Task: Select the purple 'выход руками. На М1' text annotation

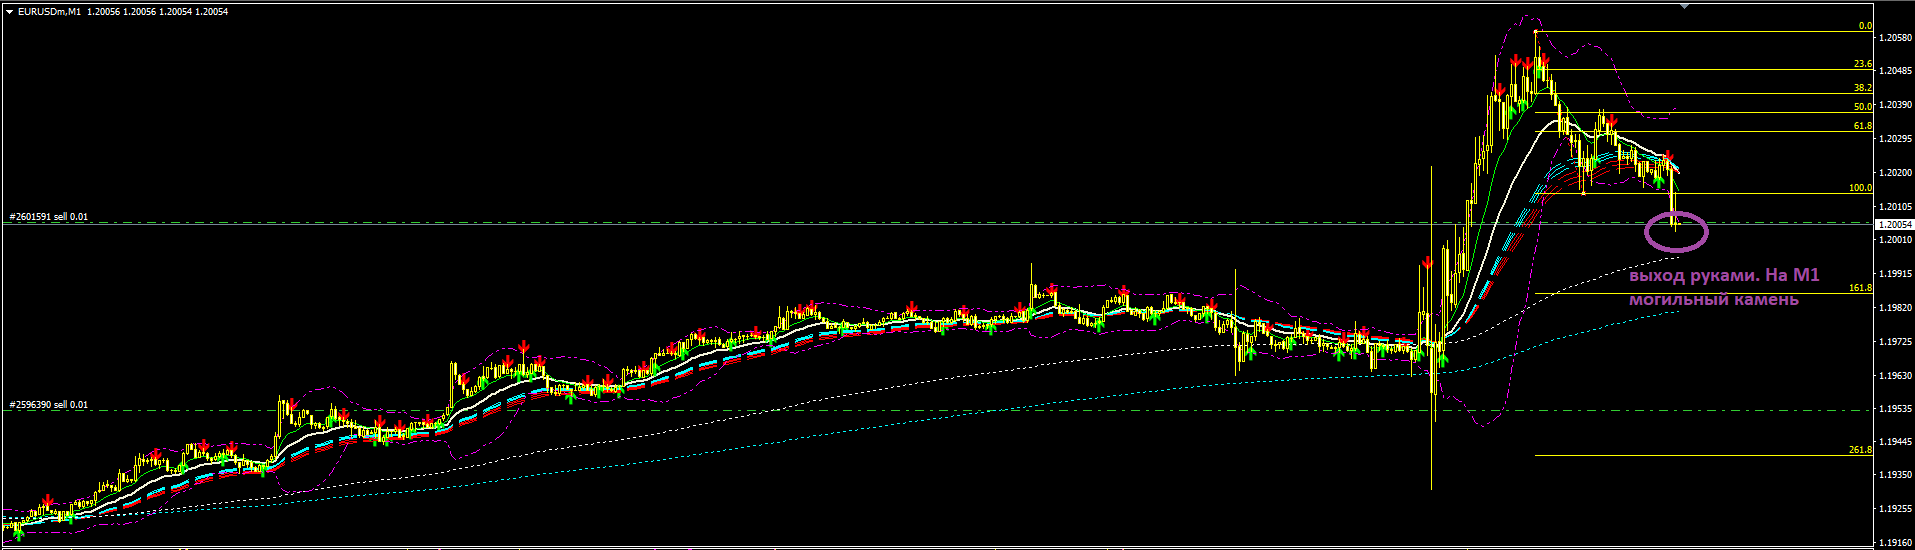Action: point(1723,276)
